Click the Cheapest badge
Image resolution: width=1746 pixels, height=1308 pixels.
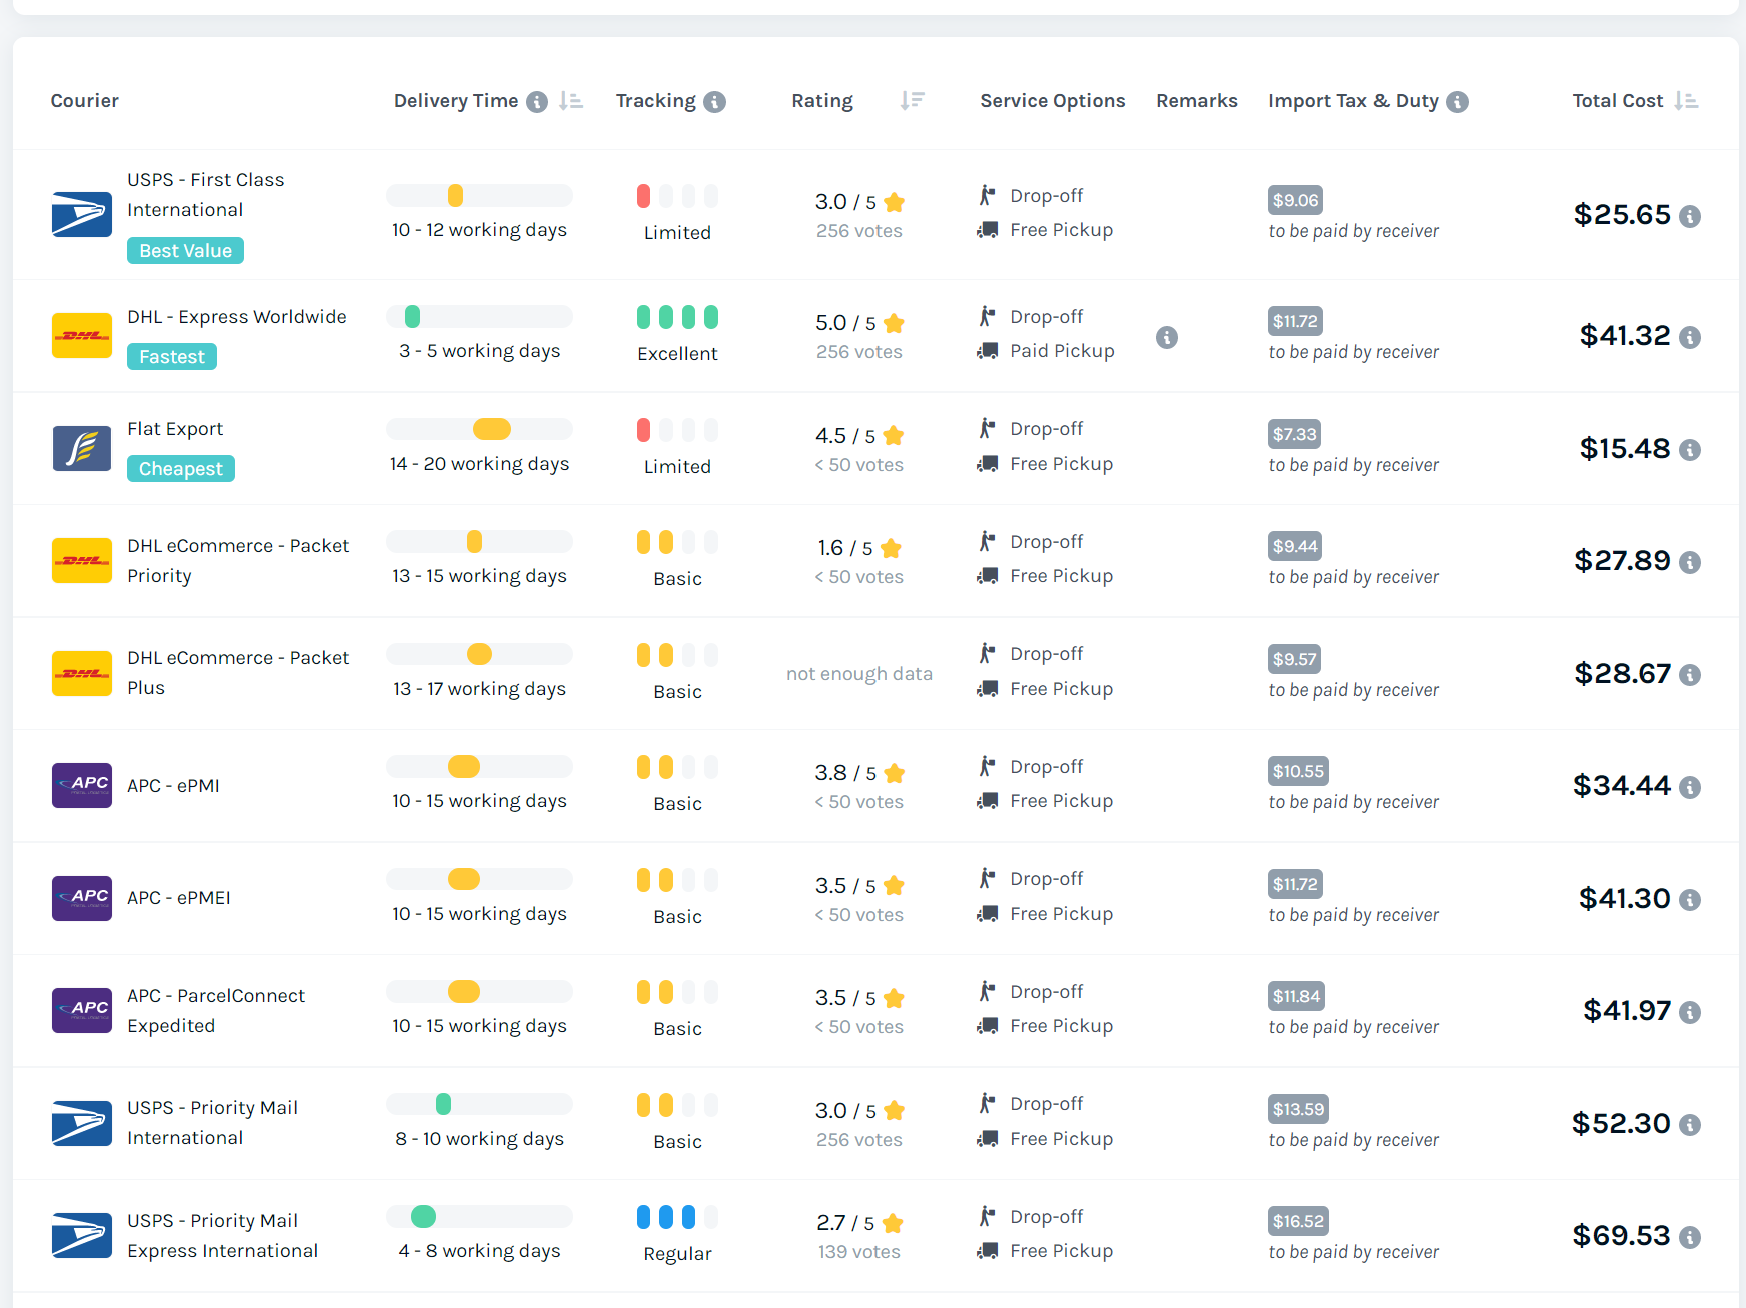(181, 468)
